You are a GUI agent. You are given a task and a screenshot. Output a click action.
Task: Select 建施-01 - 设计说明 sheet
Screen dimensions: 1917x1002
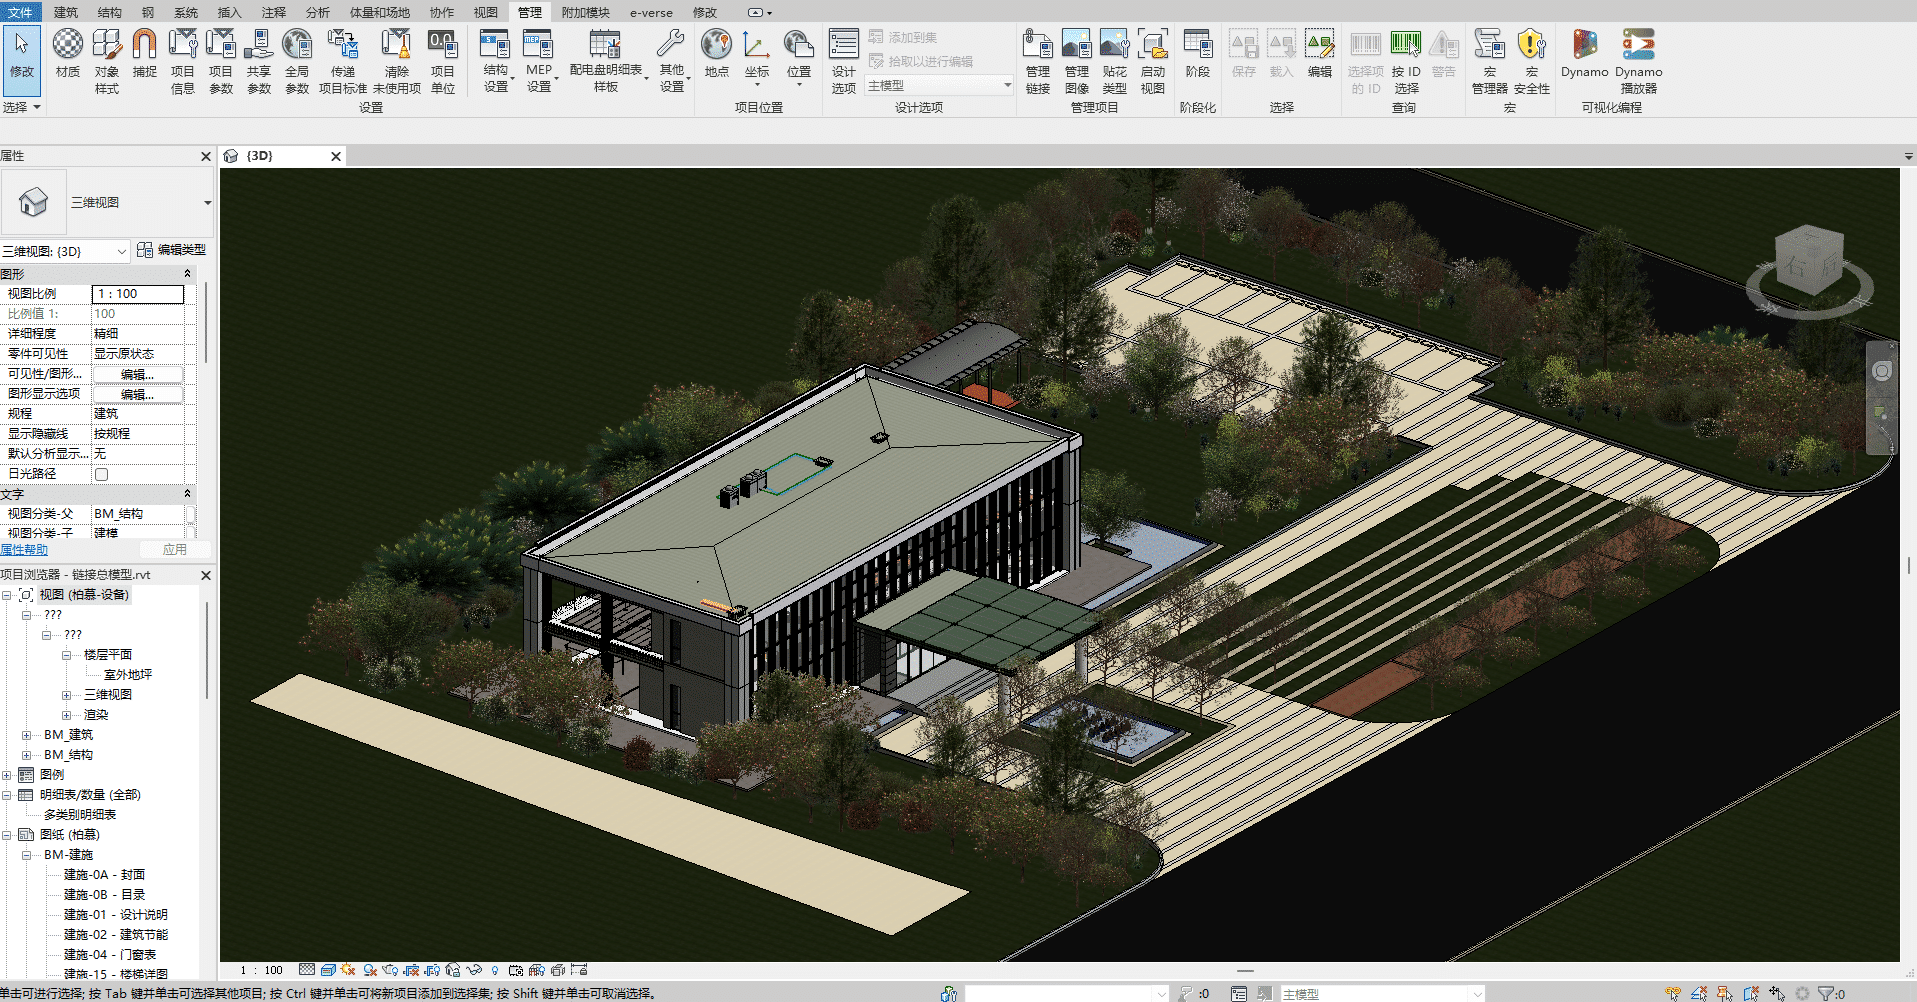tap(116, 915)
